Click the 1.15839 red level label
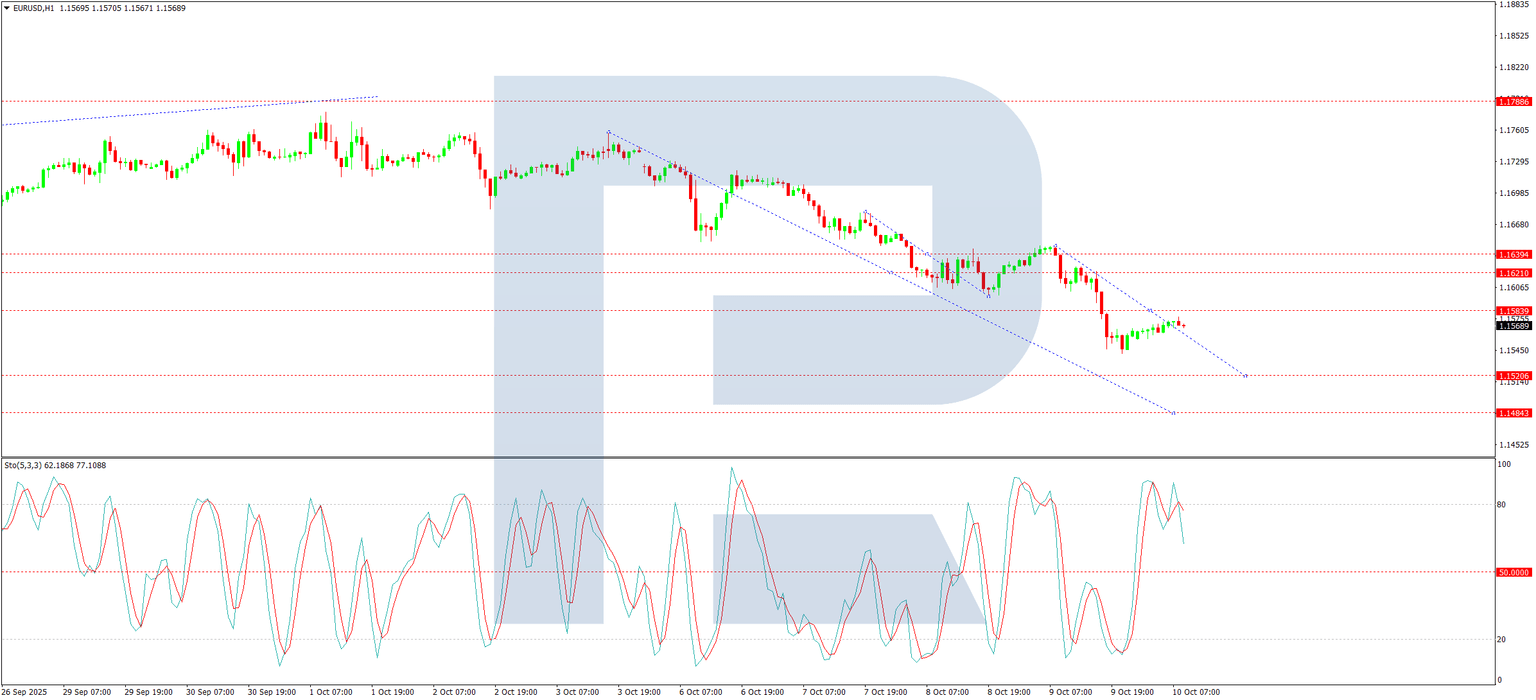1536x700 pixels. [x=1514, y=311]
